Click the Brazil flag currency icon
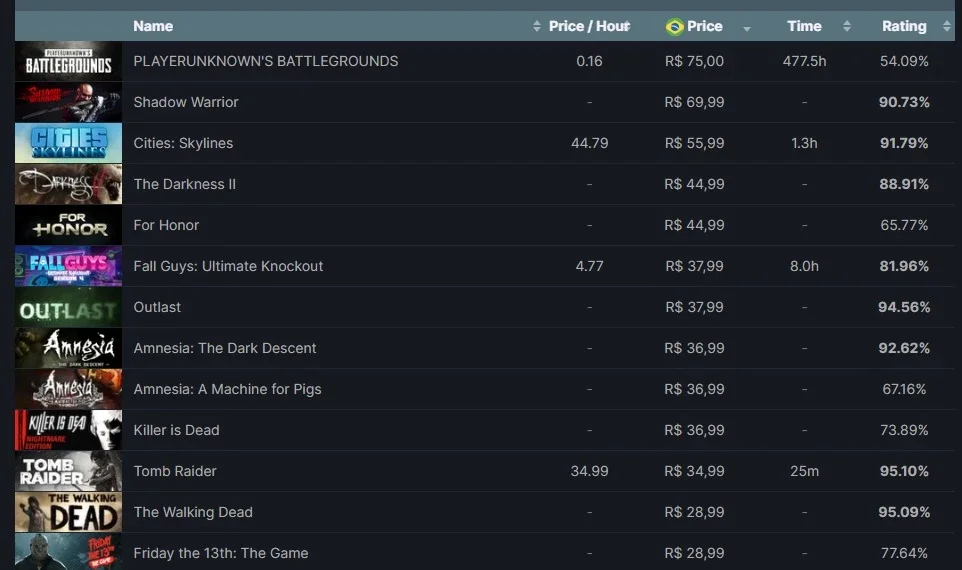Screen dimensions: 962x570 pos(674,26)
